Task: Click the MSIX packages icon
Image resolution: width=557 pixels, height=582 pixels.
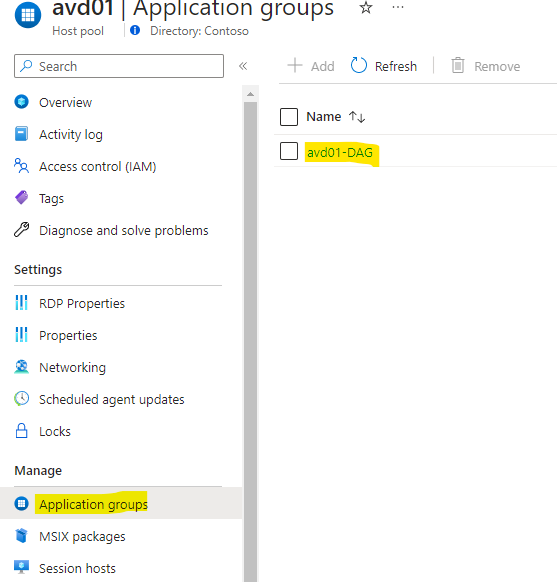Action: (22, 536)
